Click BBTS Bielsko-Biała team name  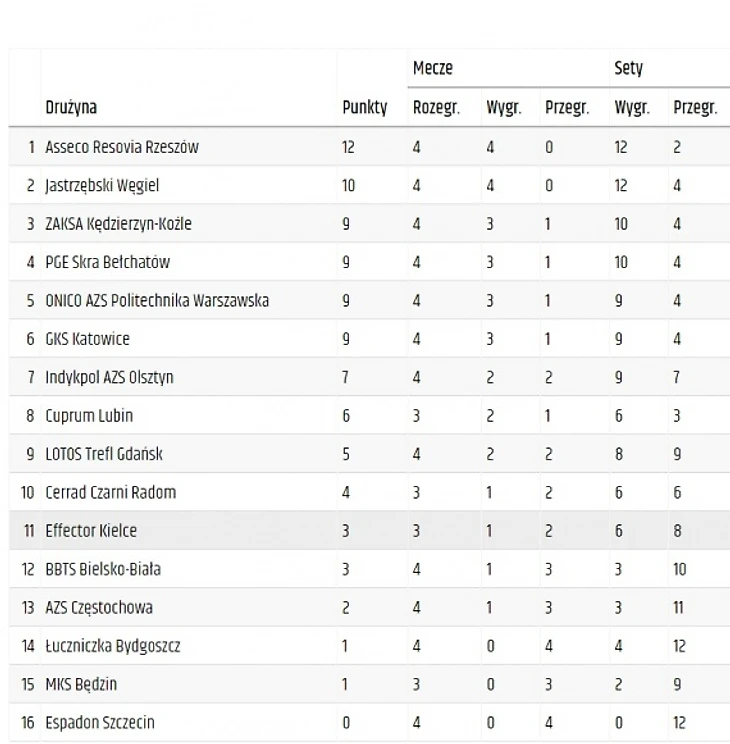click(x=103, y=569)
